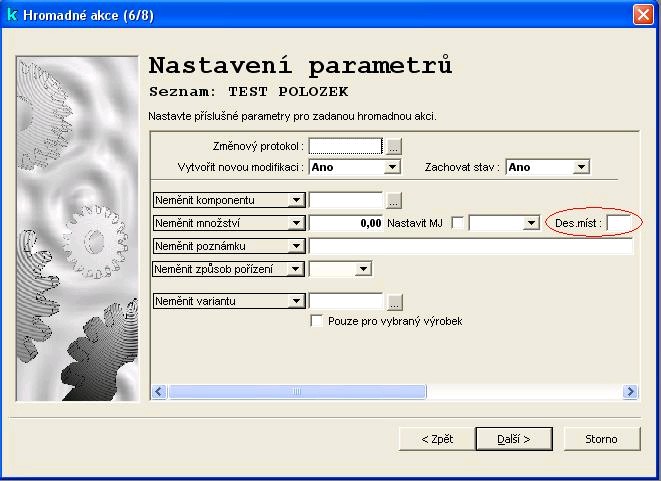Close the Hromadné akce dialog

(x=643, y=15)
